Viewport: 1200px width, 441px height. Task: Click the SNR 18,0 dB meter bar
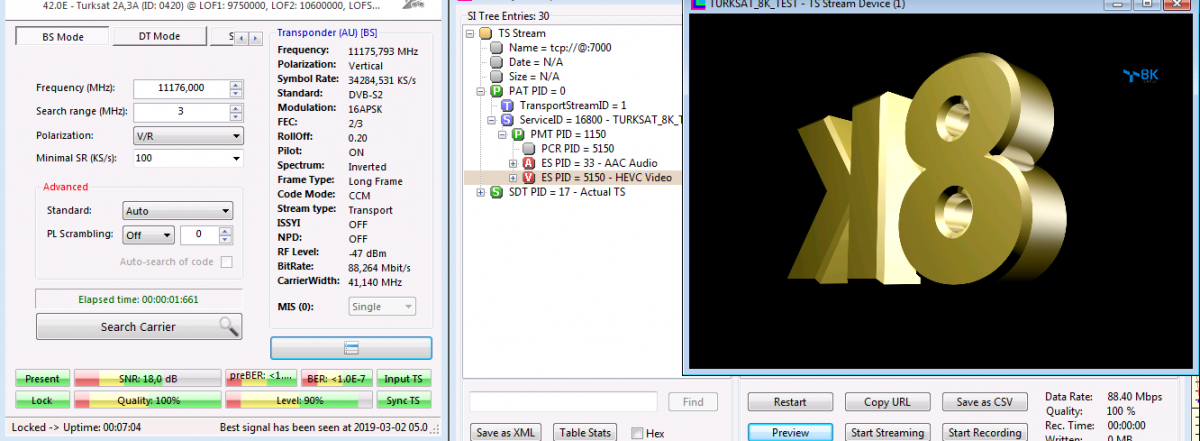[x=147, y=379]
